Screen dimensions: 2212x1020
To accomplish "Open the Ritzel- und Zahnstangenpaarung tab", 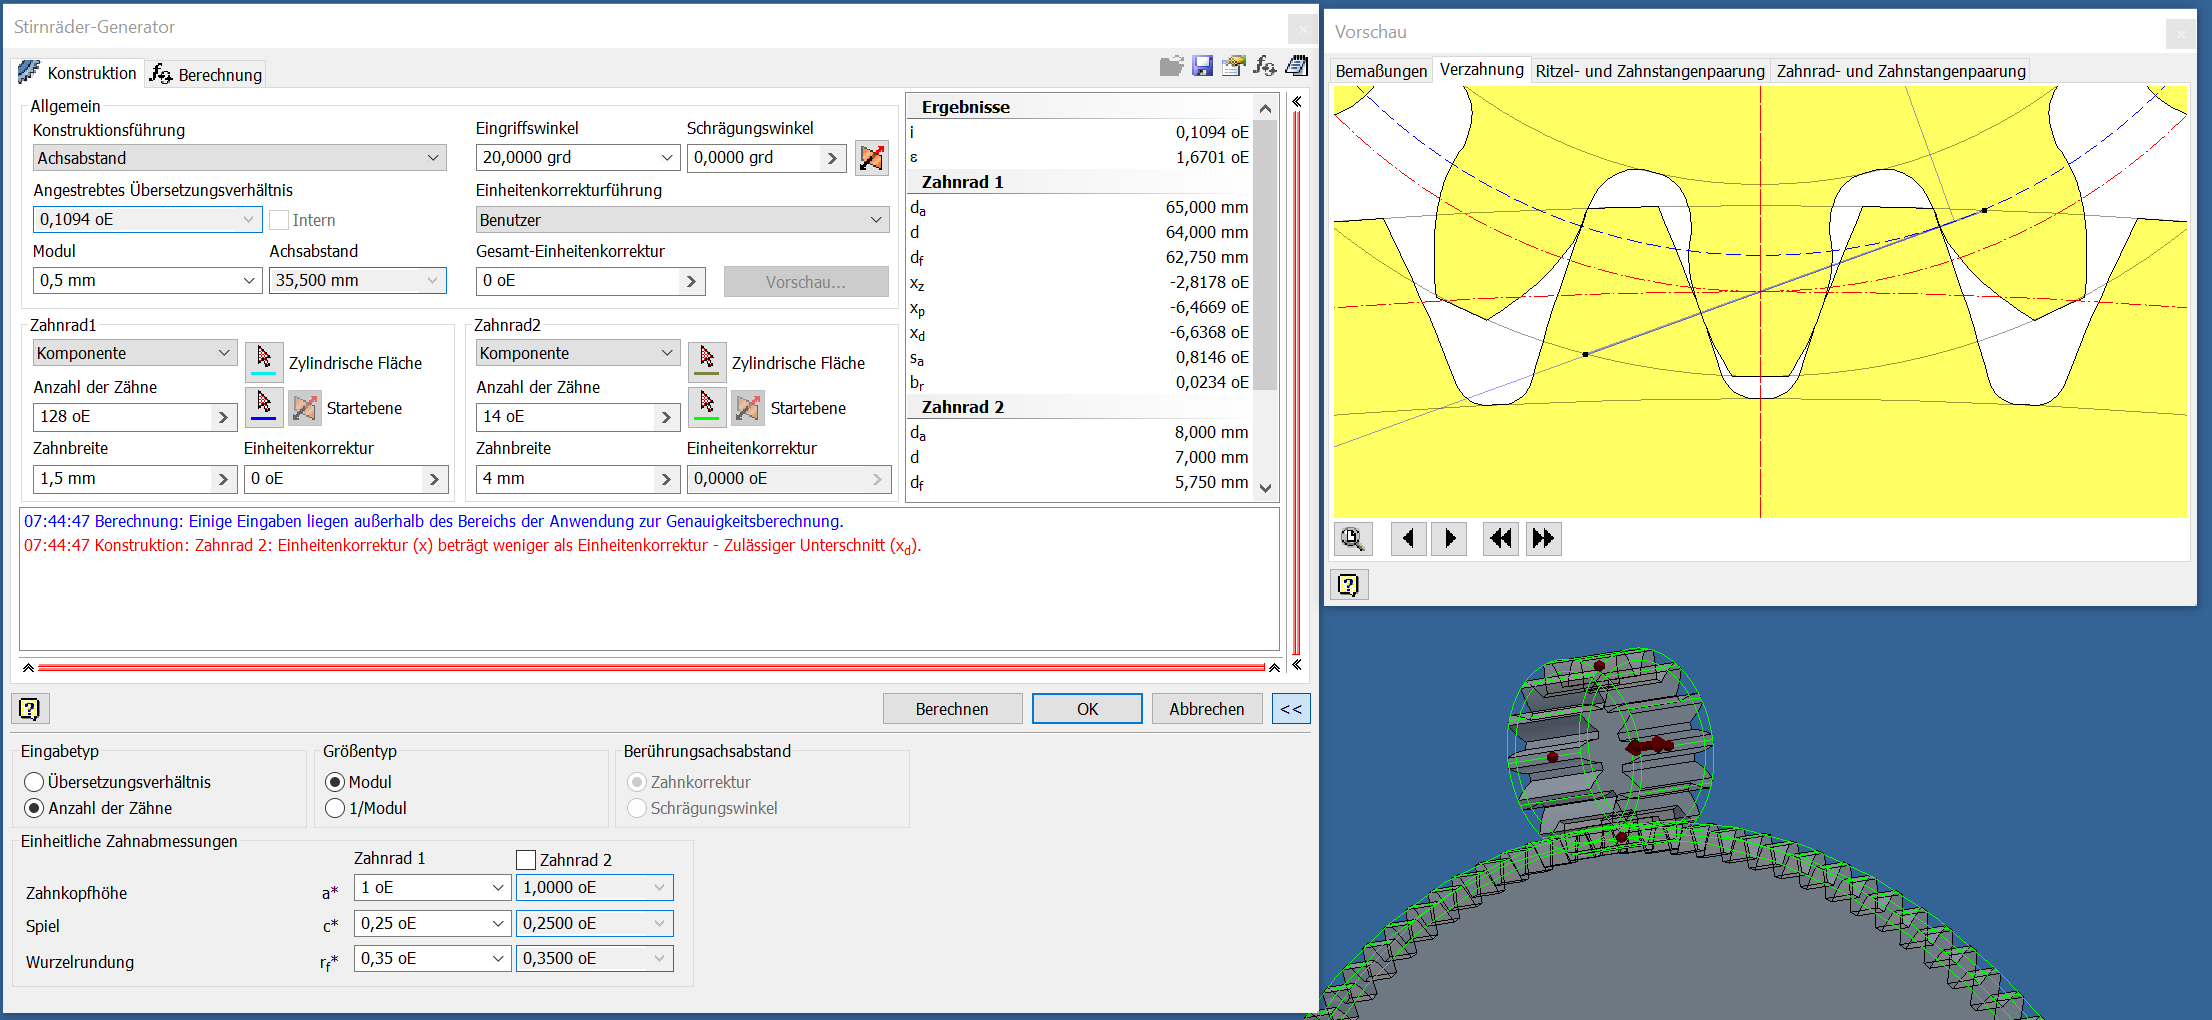I will [x=1650, y=71].
